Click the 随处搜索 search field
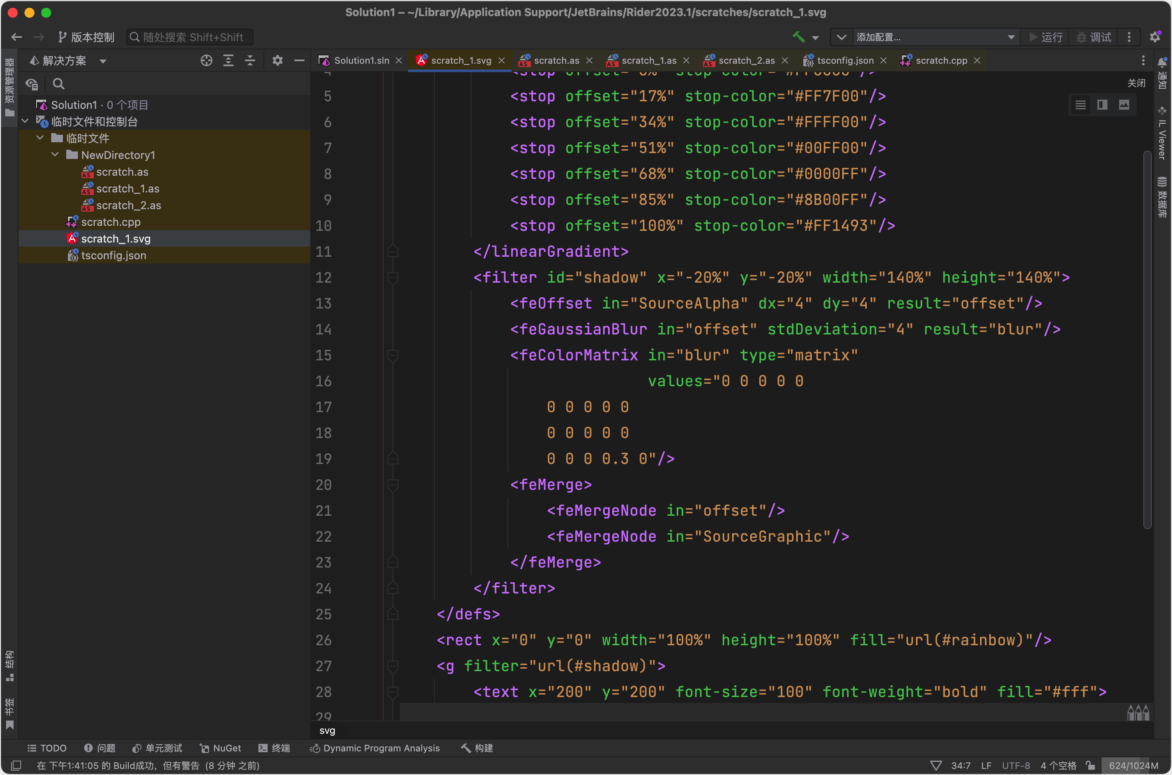 click(x=191, y=37)
